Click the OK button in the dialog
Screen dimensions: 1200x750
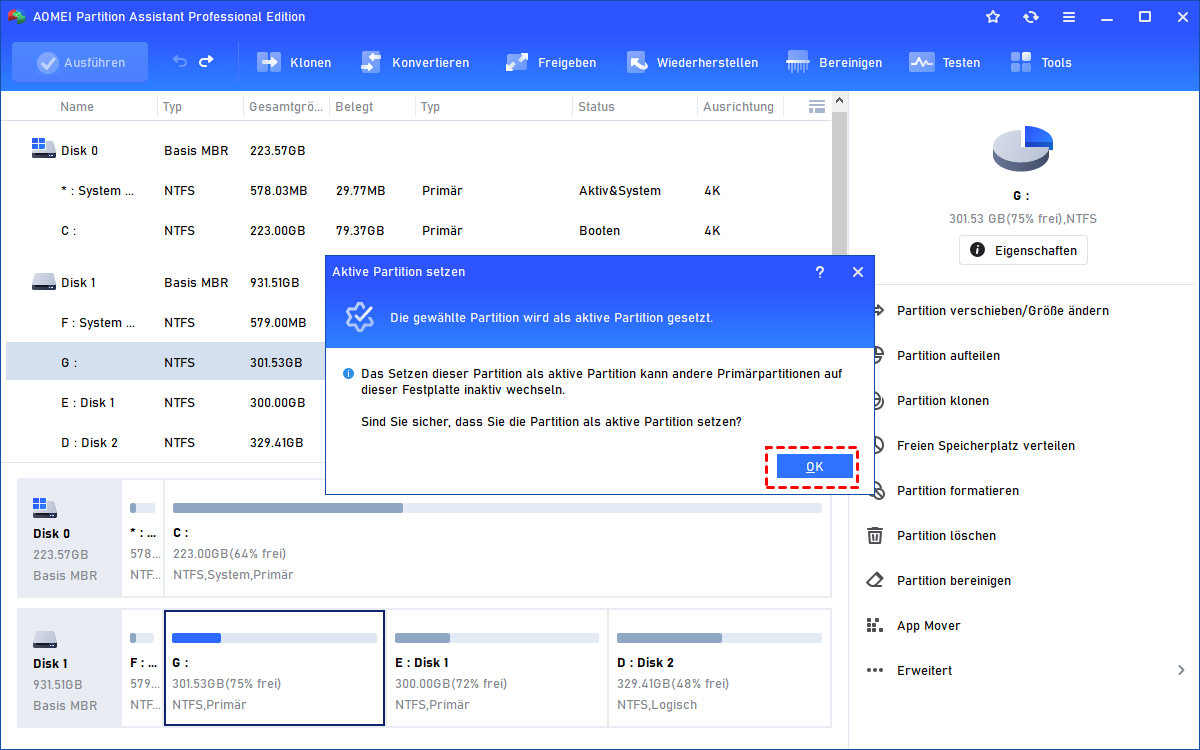814,467
